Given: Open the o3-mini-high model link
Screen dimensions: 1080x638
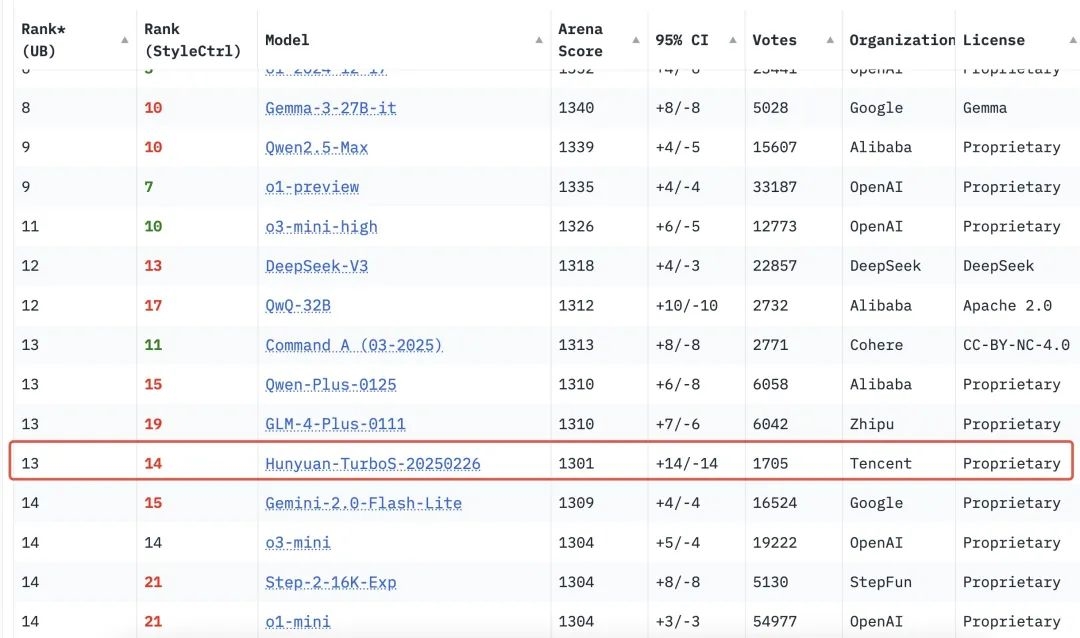Looking at the screenshot, I should click(322, 227).
